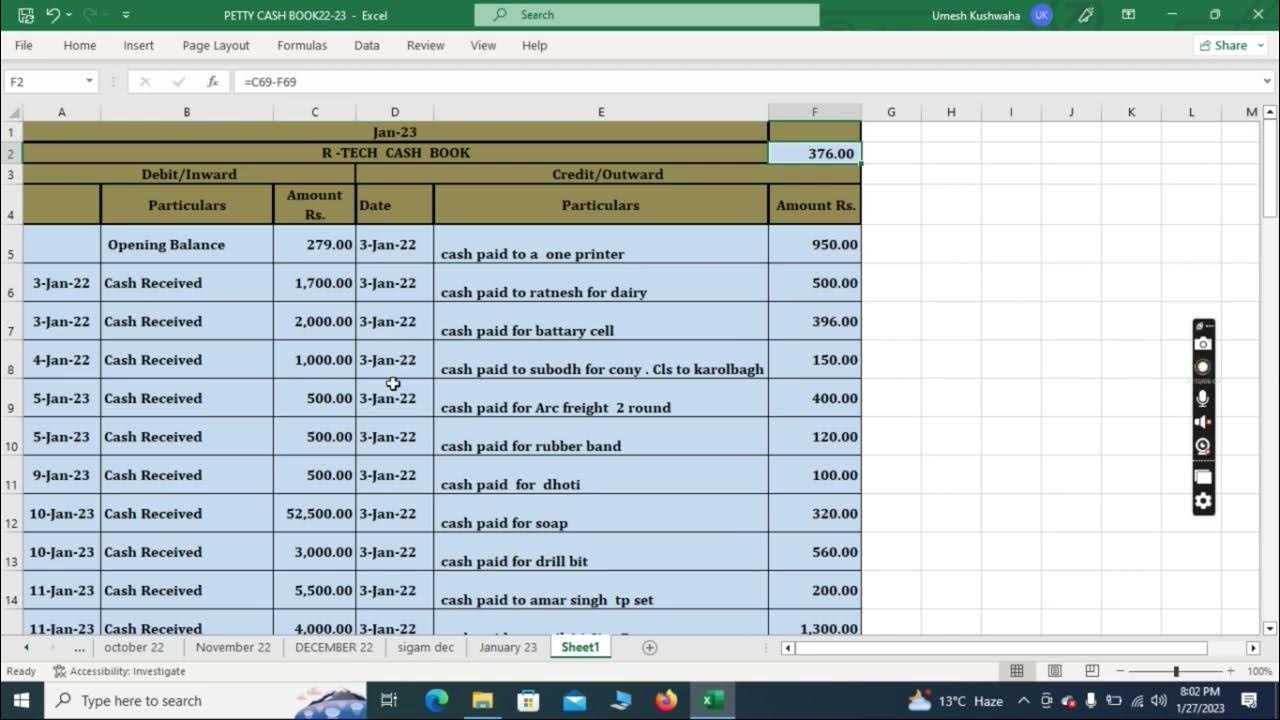
Task: Expand the formula bar chevron
Action: pyautogui.click(x=1268, y=81)
